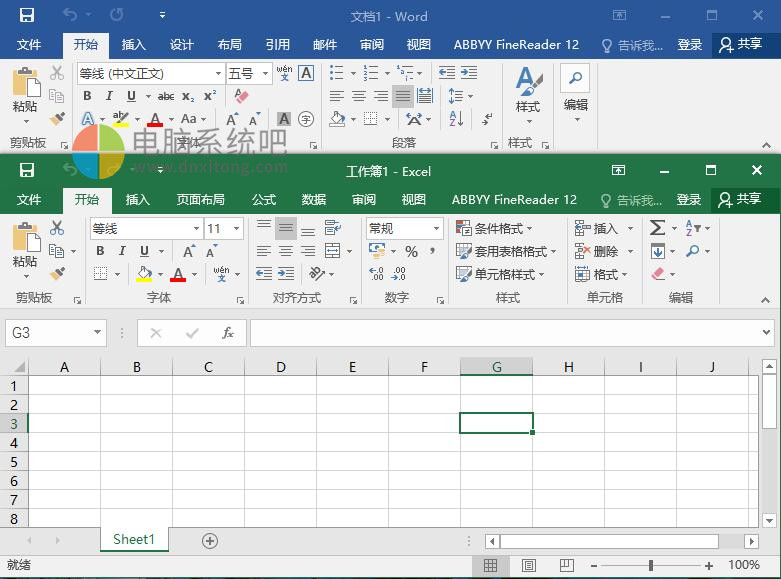Click Word enclosed character 字 icon

click(306, 119)
